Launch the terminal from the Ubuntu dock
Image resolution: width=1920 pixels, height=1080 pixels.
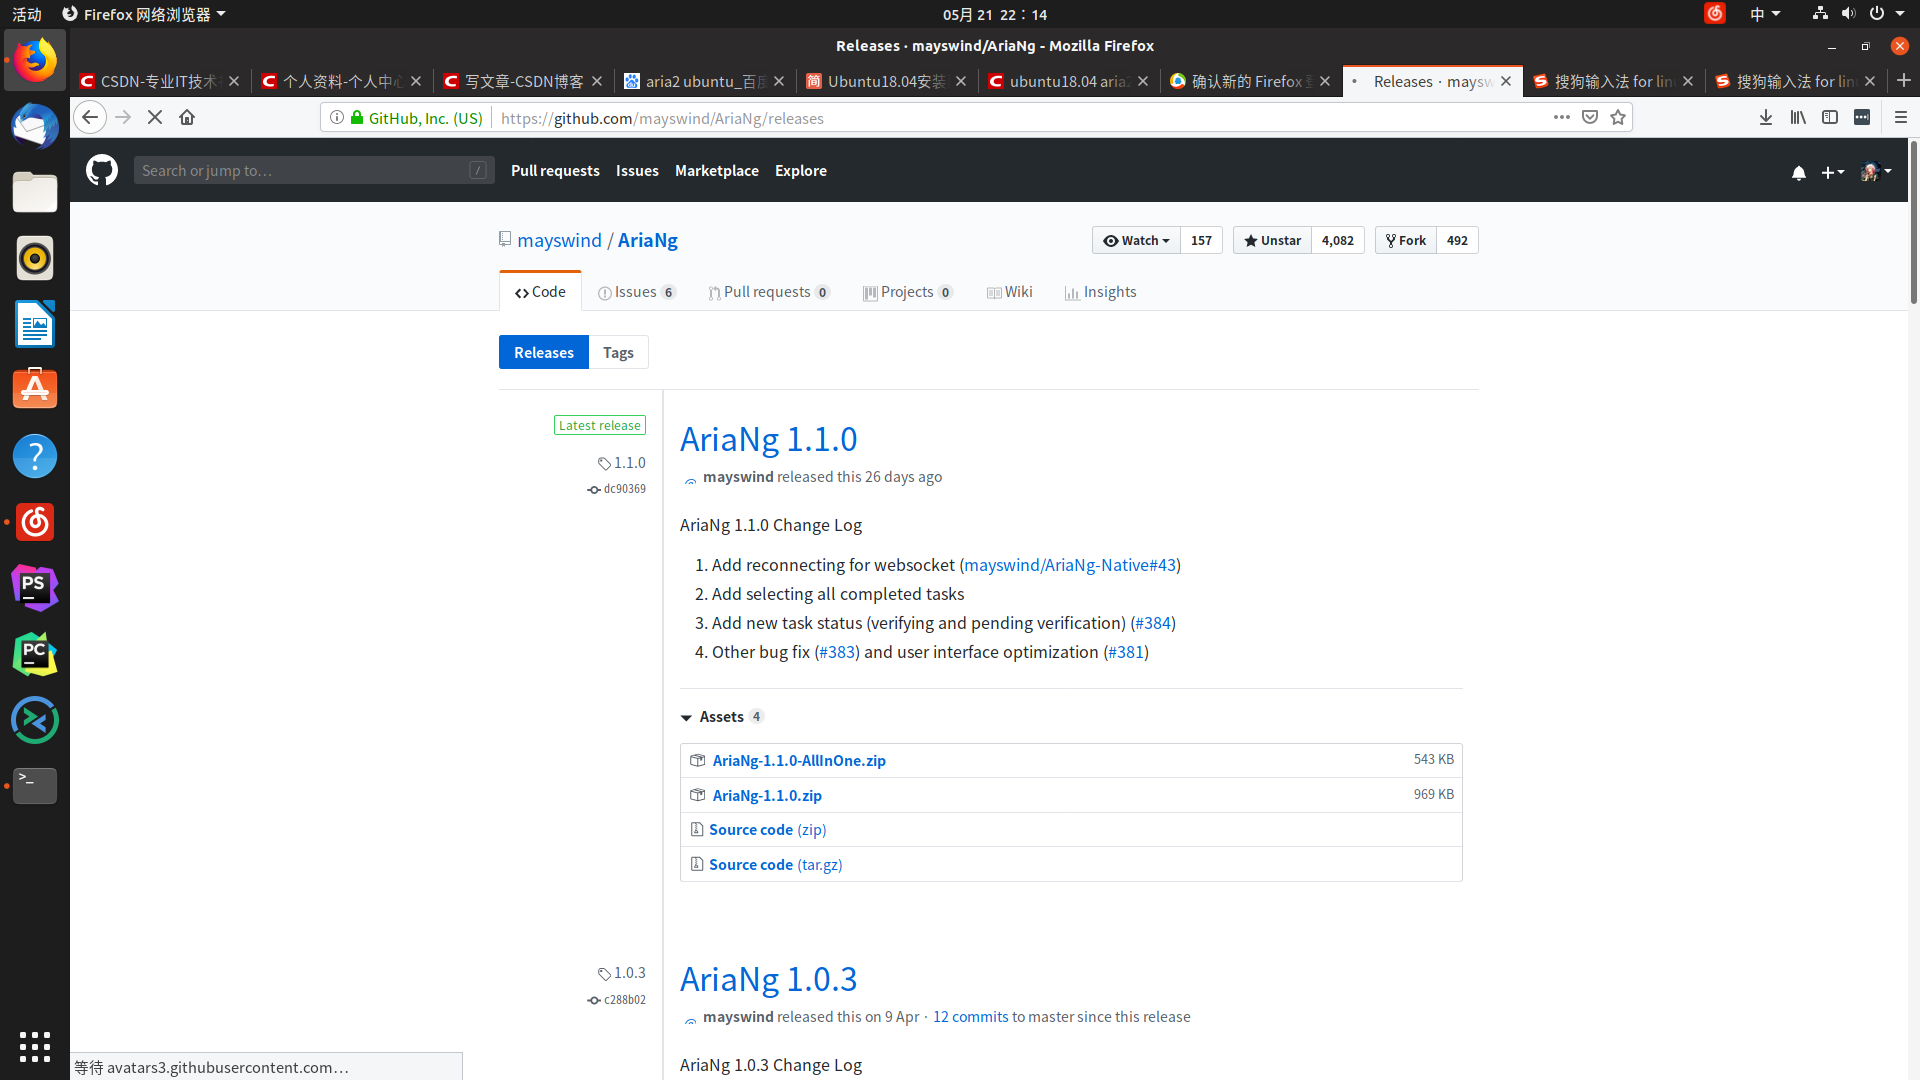pyautogui.click(x=34, y=786)
